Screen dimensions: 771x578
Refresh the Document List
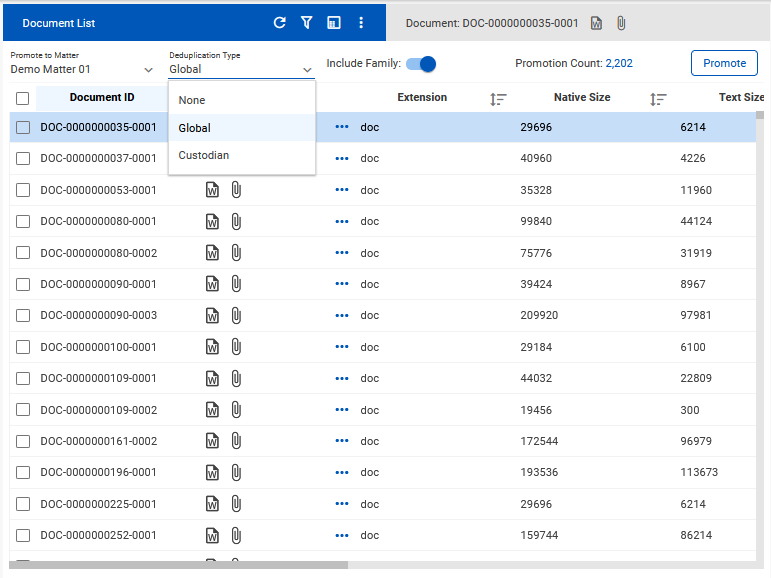point(280,23)
